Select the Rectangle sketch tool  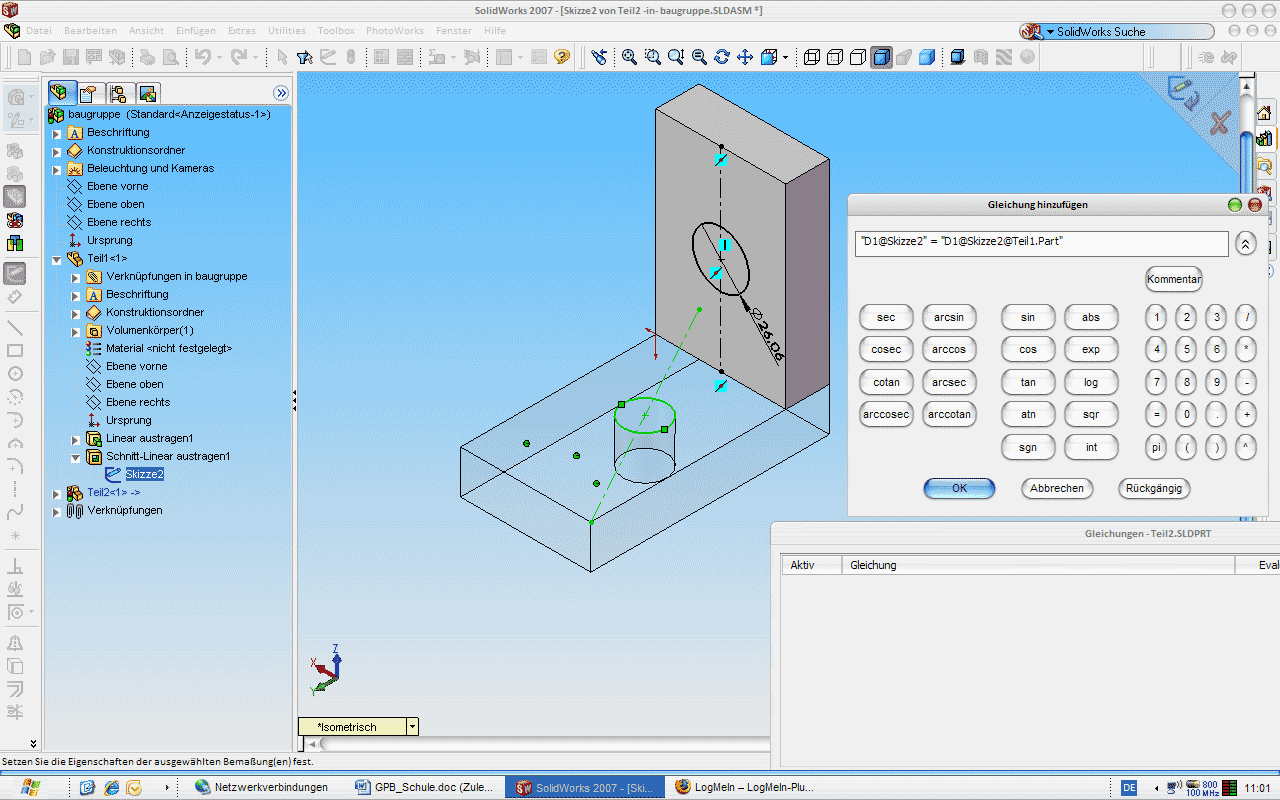[15, 350]
